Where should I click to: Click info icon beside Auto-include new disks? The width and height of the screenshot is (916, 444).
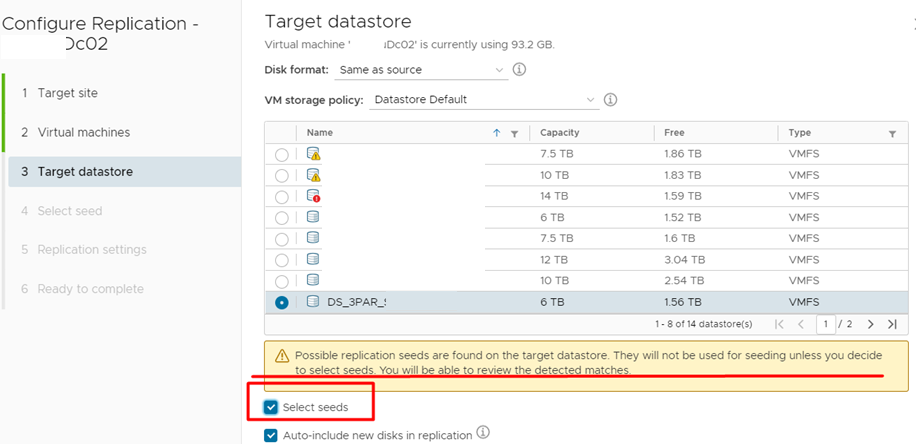[483, 434]
